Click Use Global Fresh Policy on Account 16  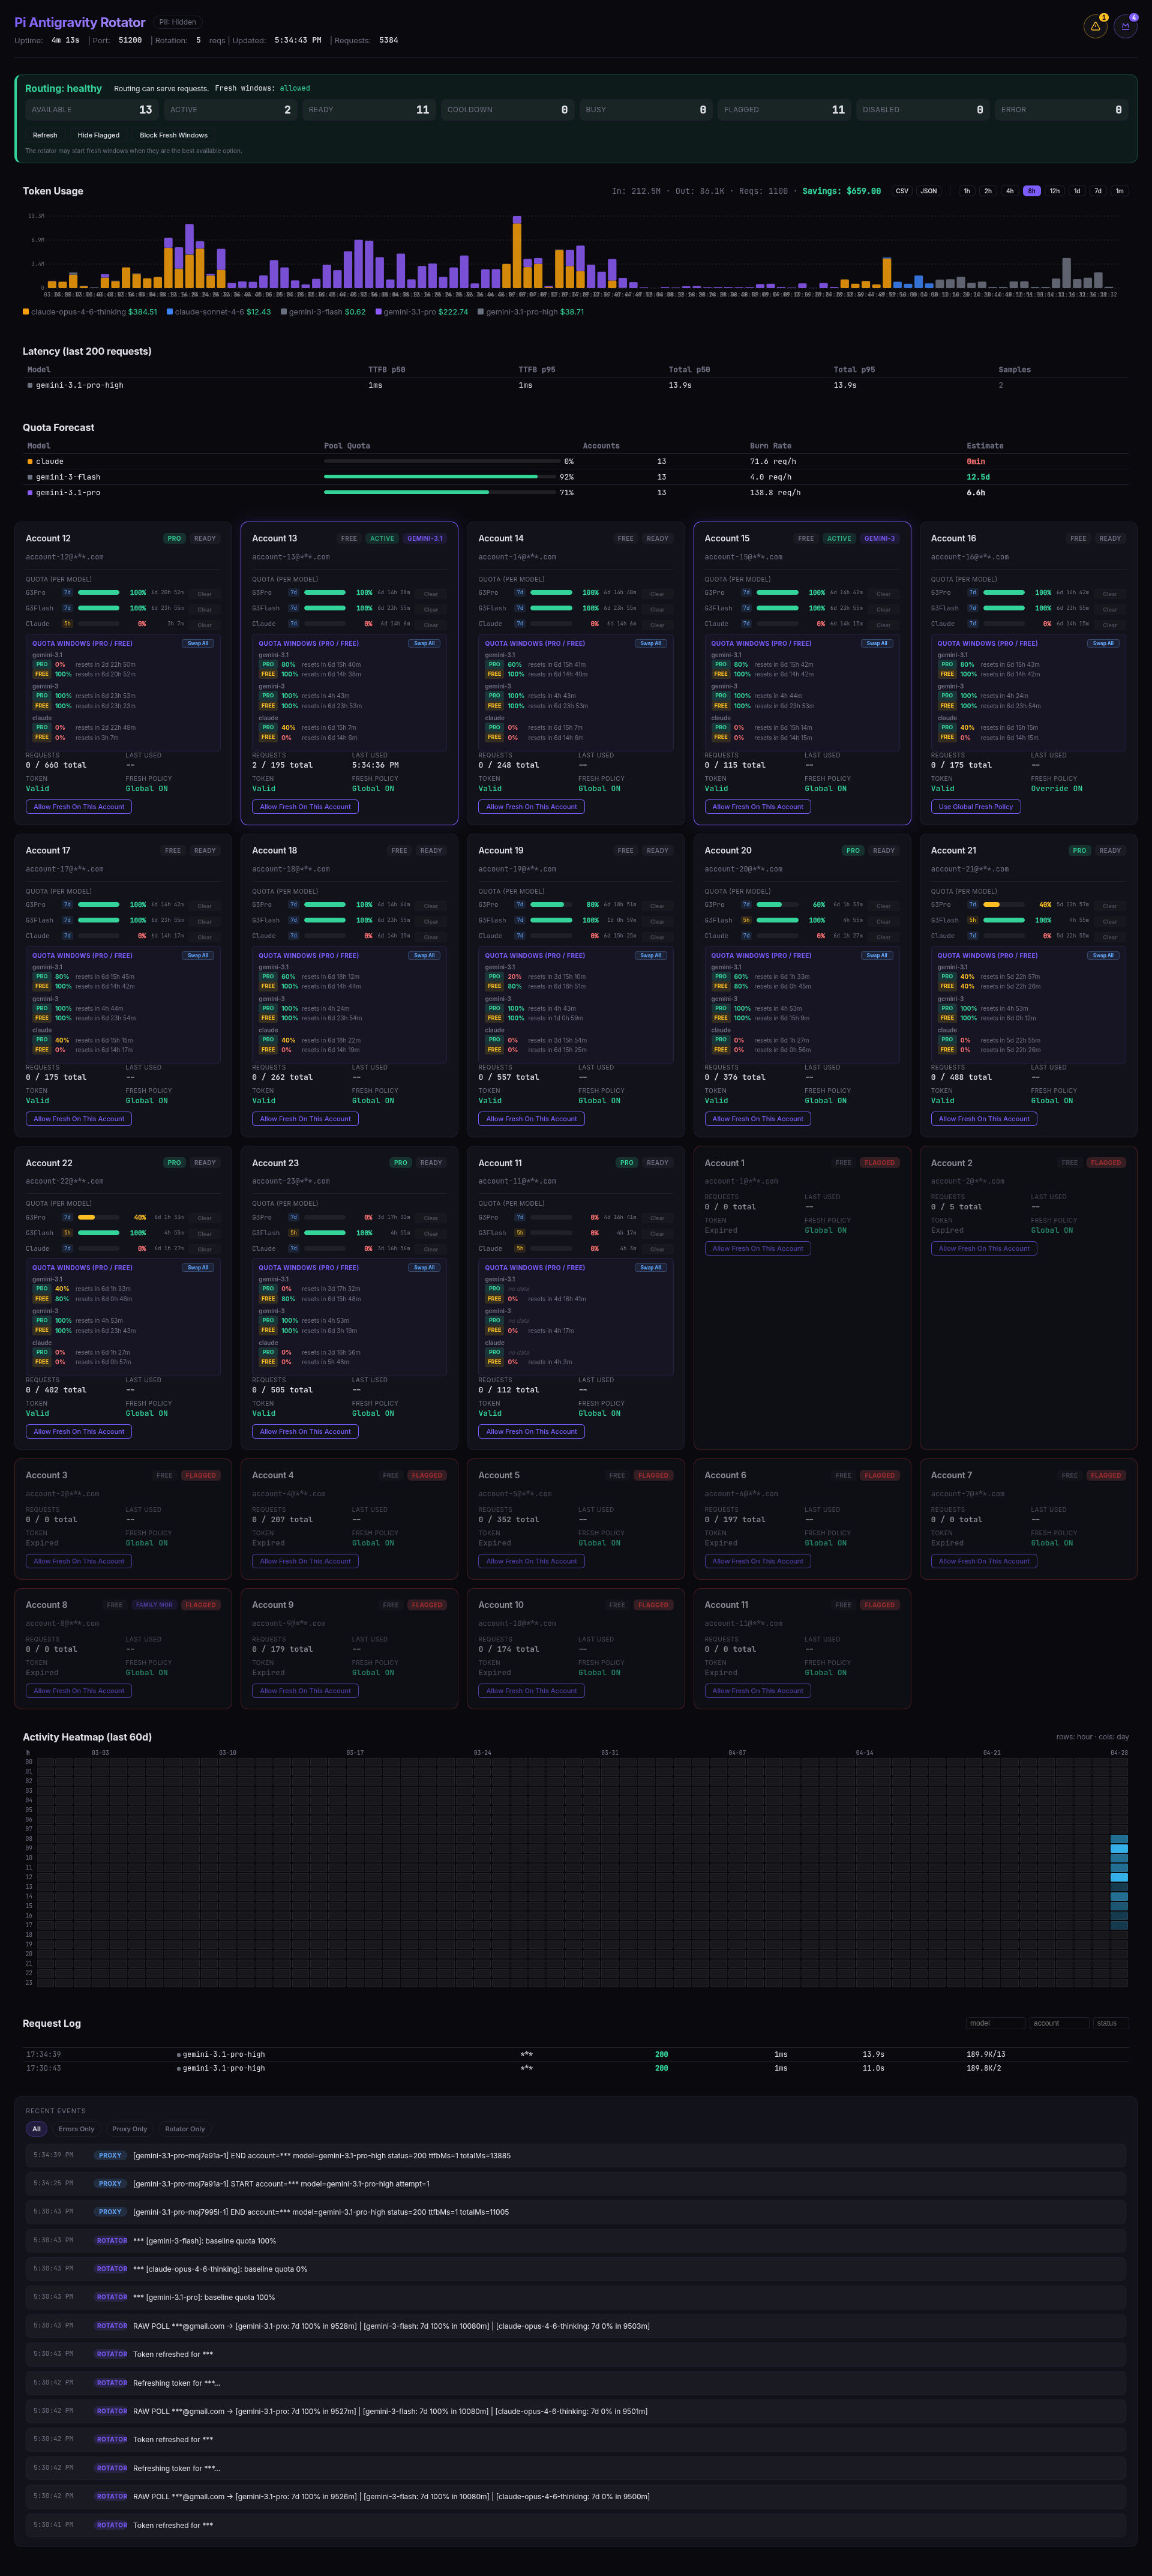click(976, 806)
